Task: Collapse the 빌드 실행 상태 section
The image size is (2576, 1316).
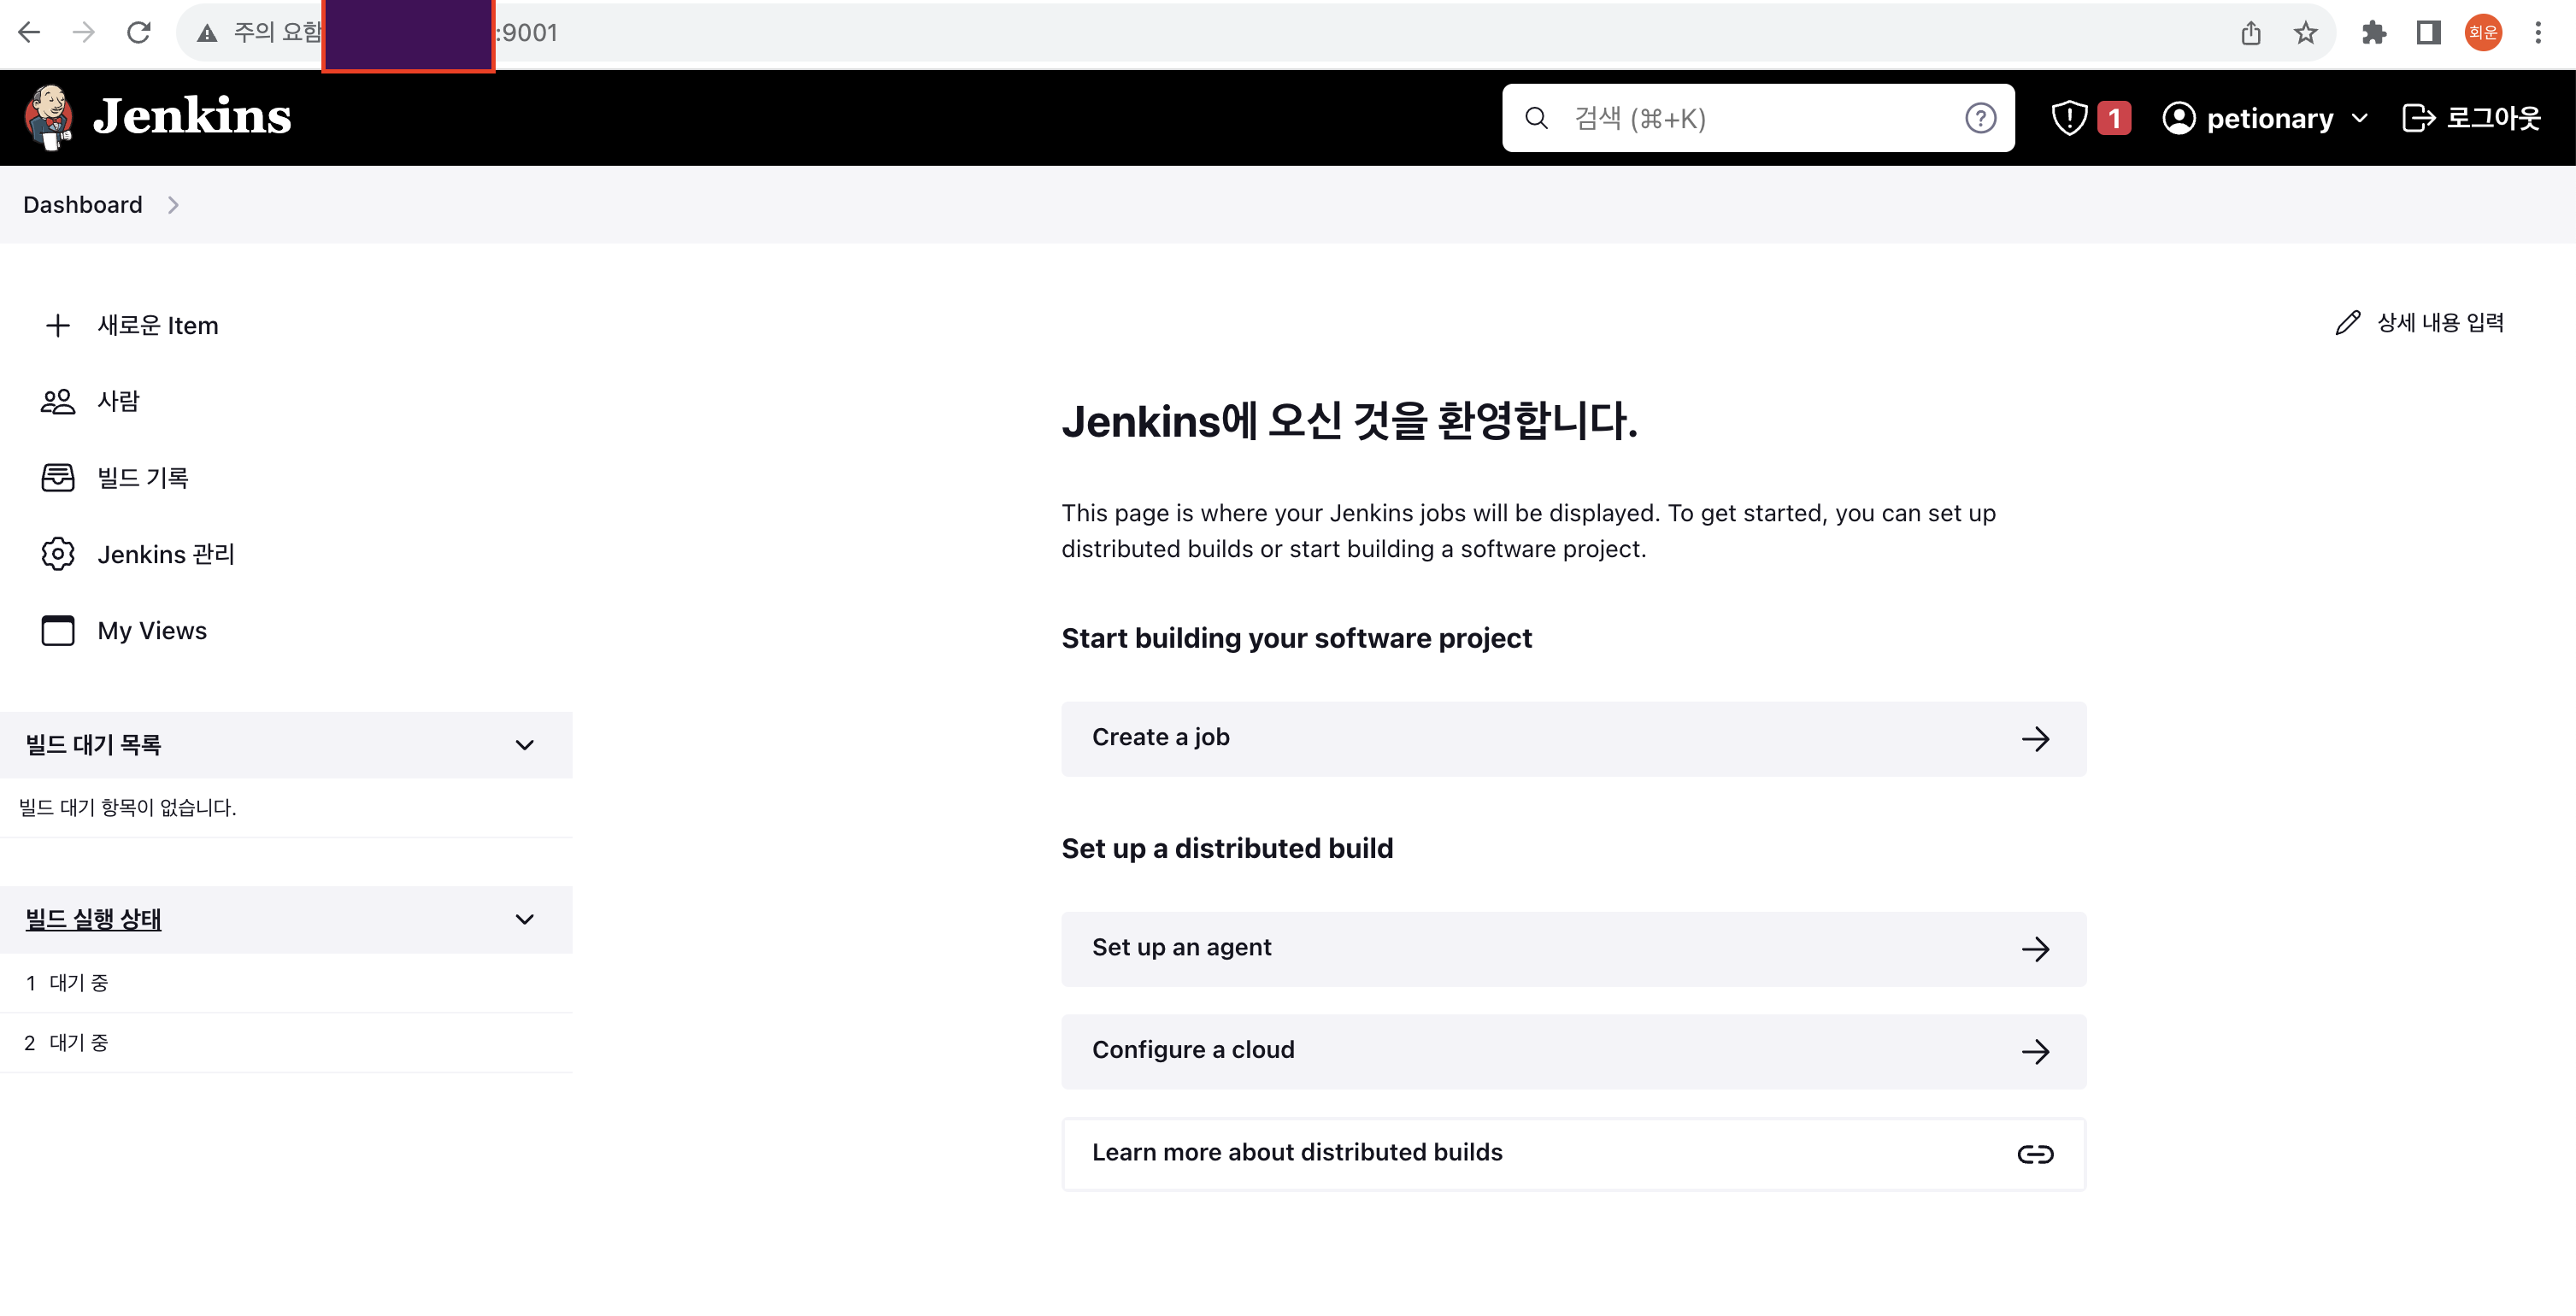Action: 524,919
